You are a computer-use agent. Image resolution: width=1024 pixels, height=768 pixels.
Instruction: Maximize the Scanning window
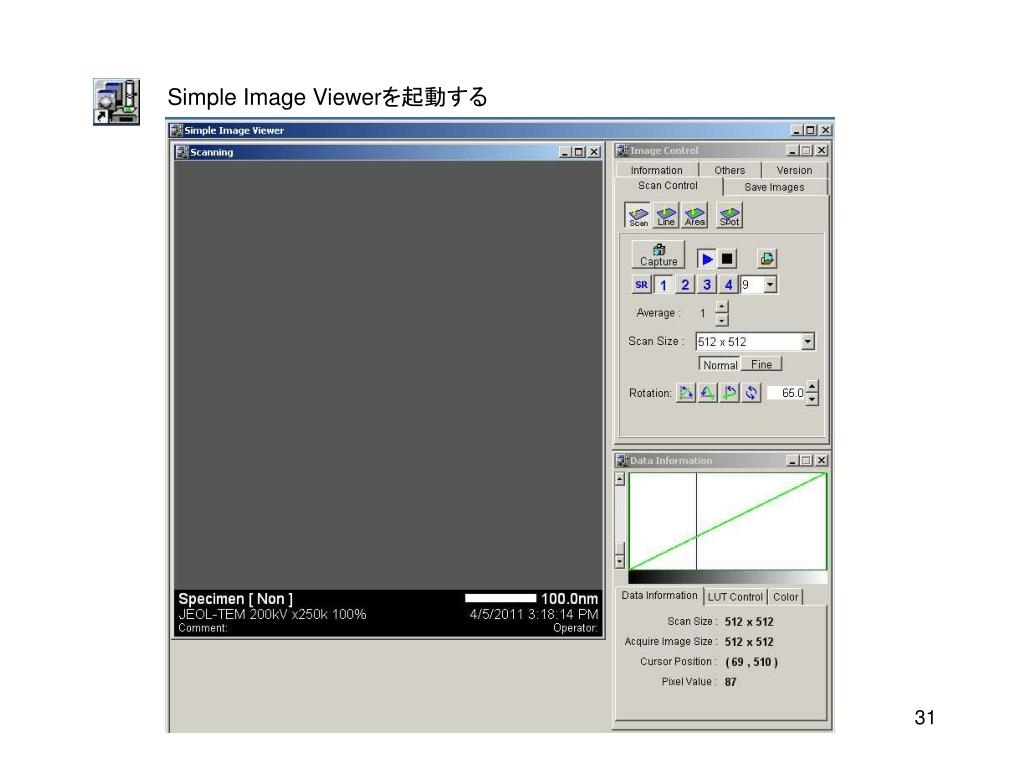[x=578, y=152]
